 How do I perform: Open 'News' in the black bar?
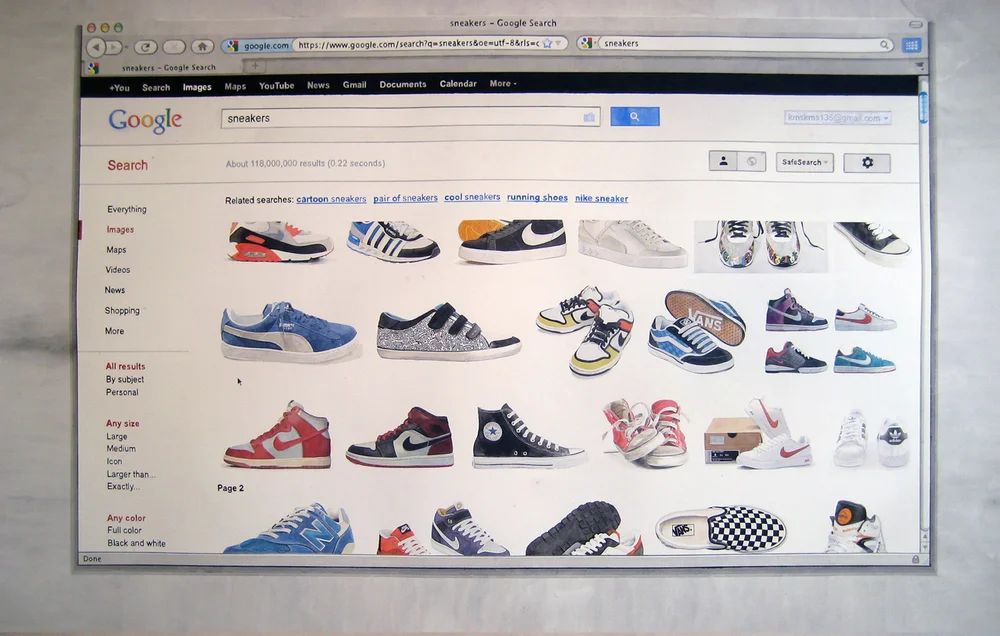pyautogui.click(x=318, y=85)
